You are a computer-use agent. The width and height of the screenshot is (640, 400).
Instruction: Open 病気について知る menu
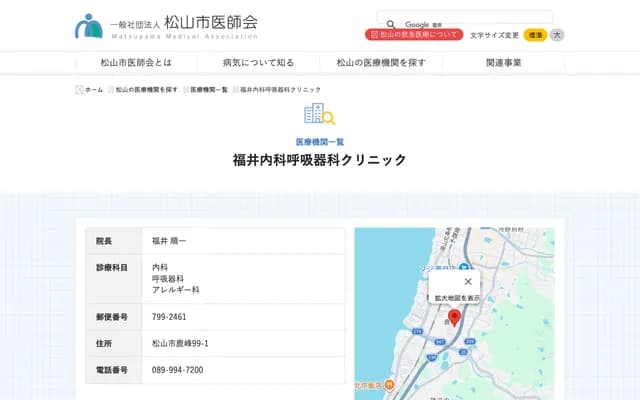[x=258, y=63]
